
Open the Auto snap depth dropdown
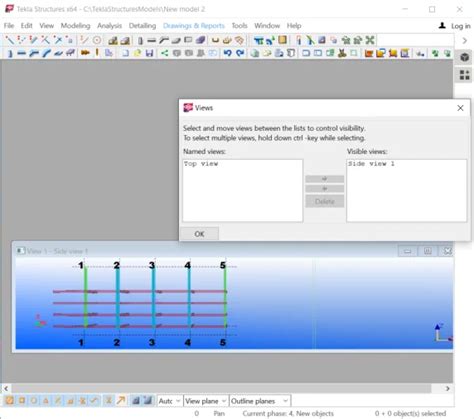click(170, 401)
